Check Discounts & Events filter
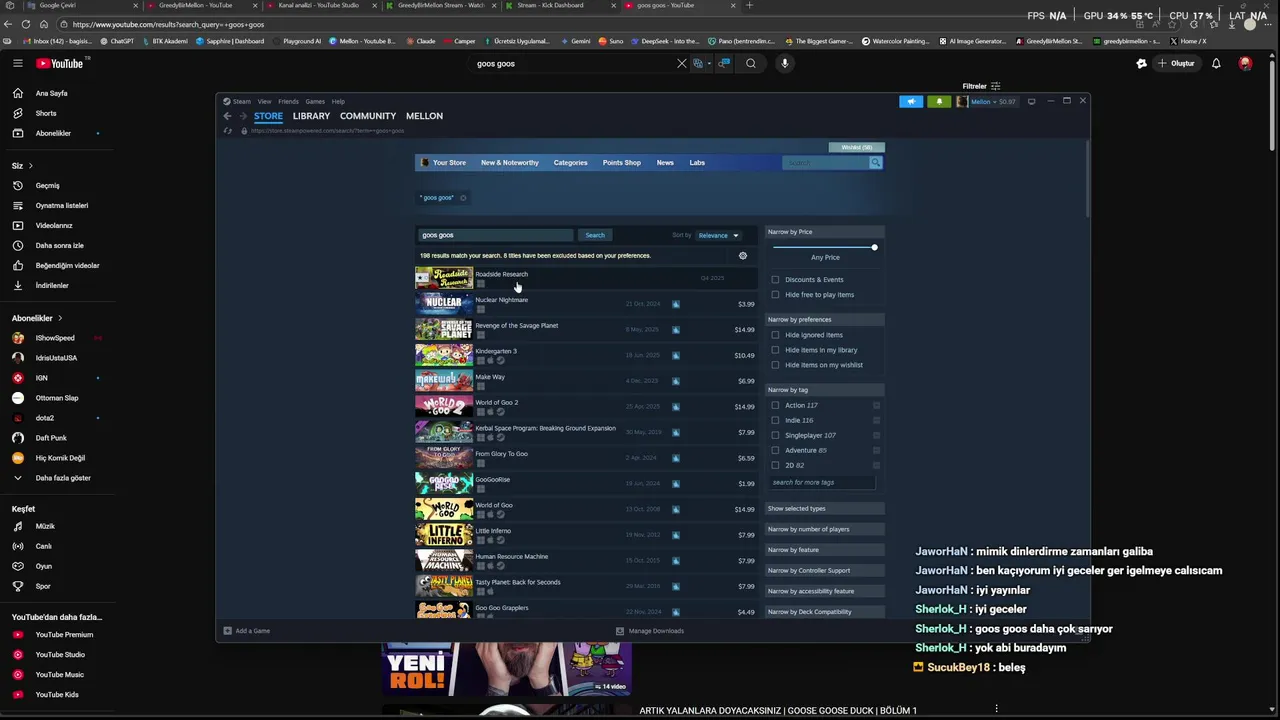The image size is (1280, 720). (775, 280)
